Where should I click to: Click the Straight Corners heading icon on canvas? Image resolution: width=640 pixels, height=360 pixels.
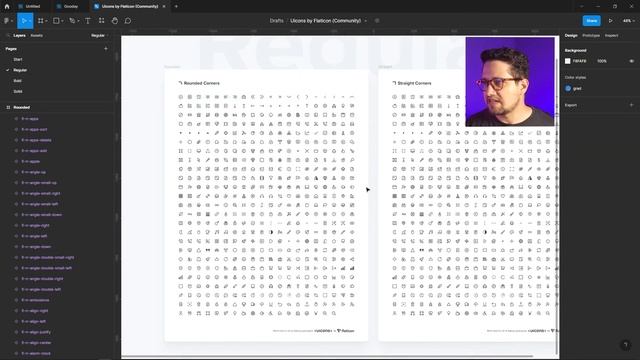[394, 83]
